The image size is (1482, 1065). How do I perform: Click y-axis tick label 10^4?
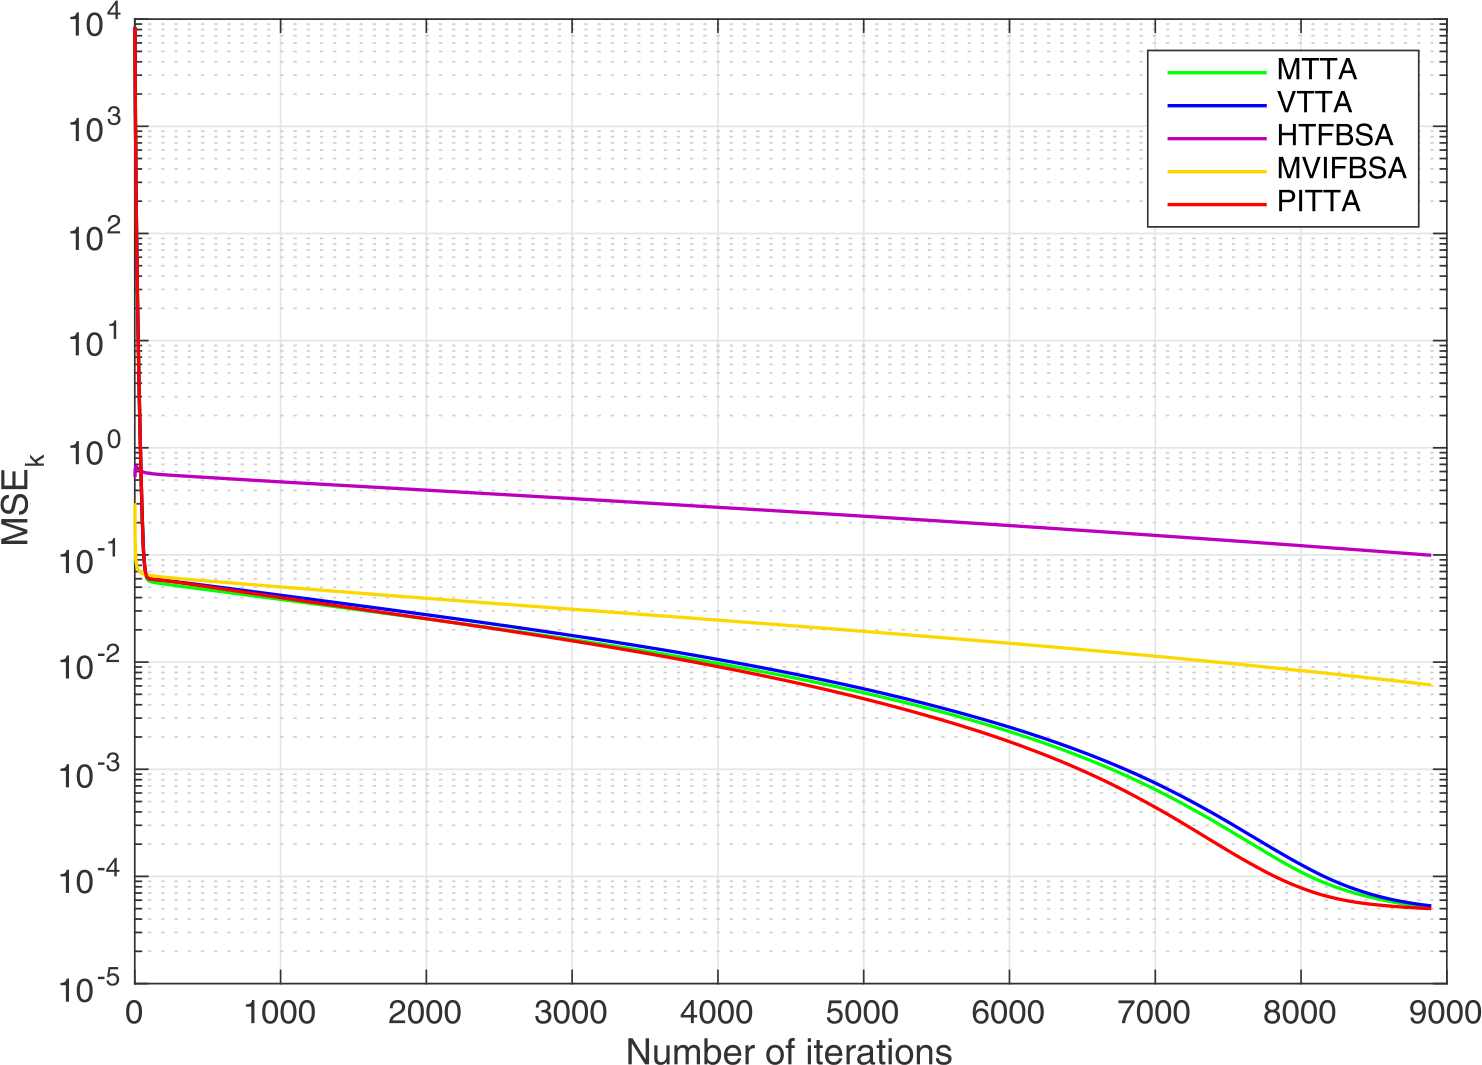pyautogui.click(x=95, y=23)
